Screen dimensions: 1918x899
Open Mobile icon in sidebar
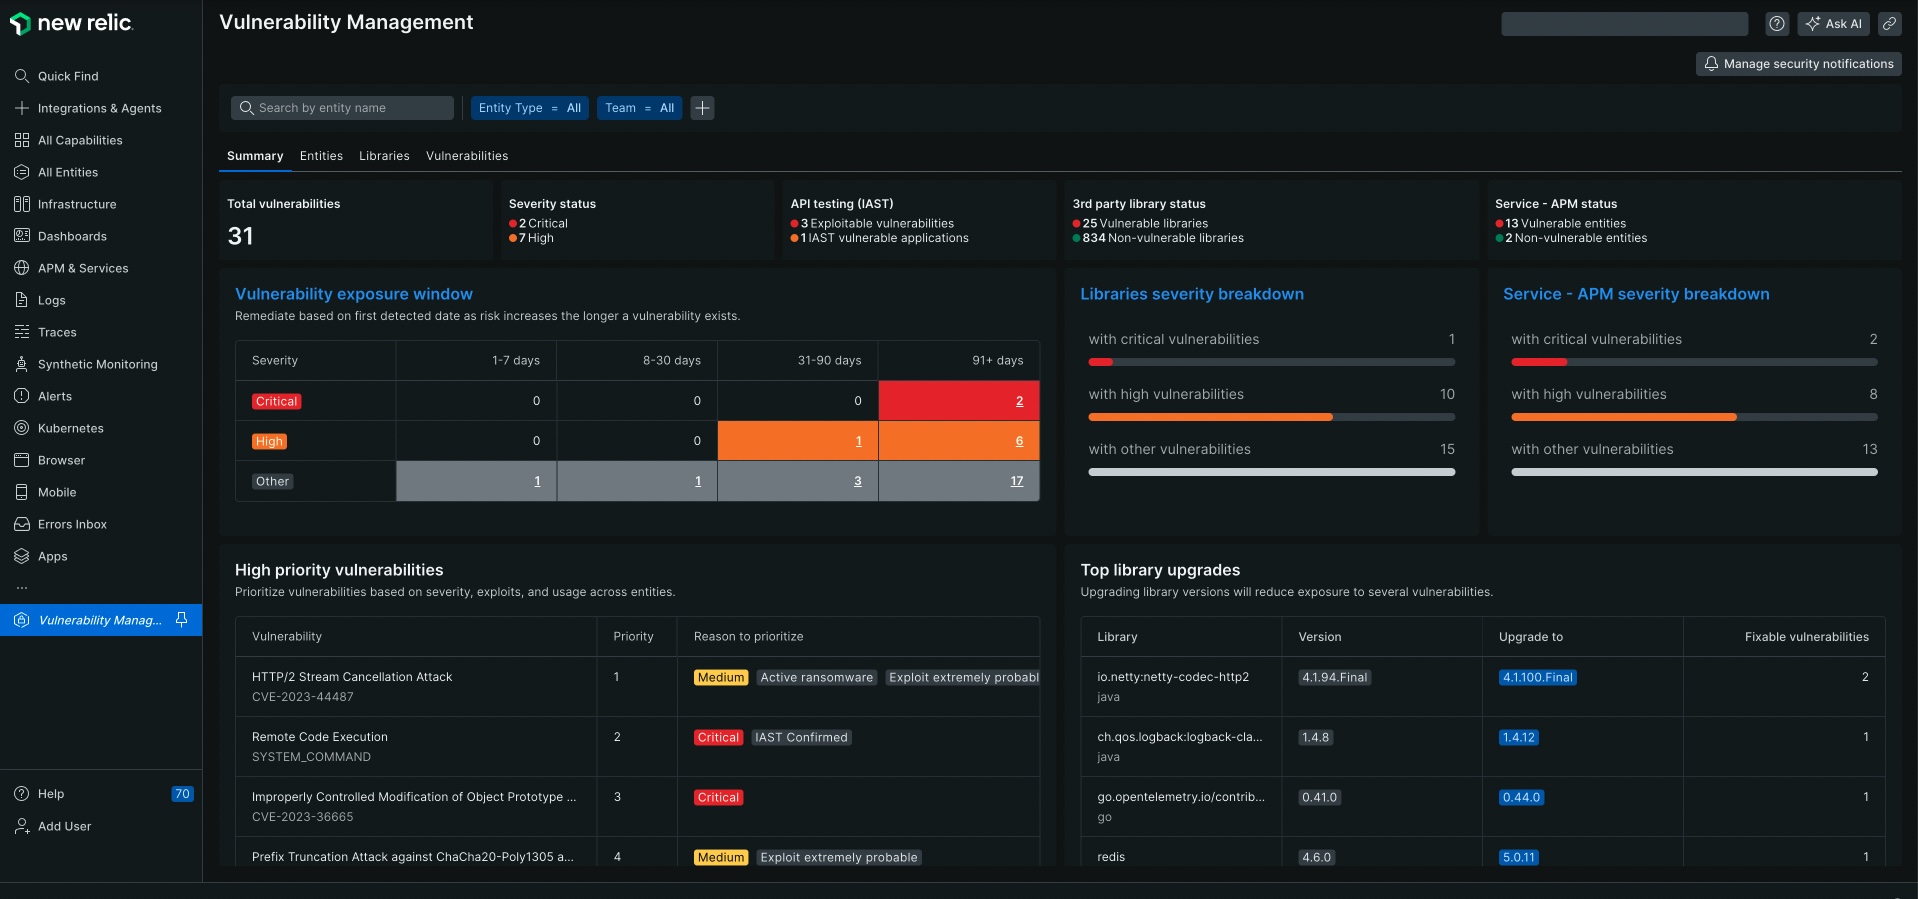click(x=22, y=492)
